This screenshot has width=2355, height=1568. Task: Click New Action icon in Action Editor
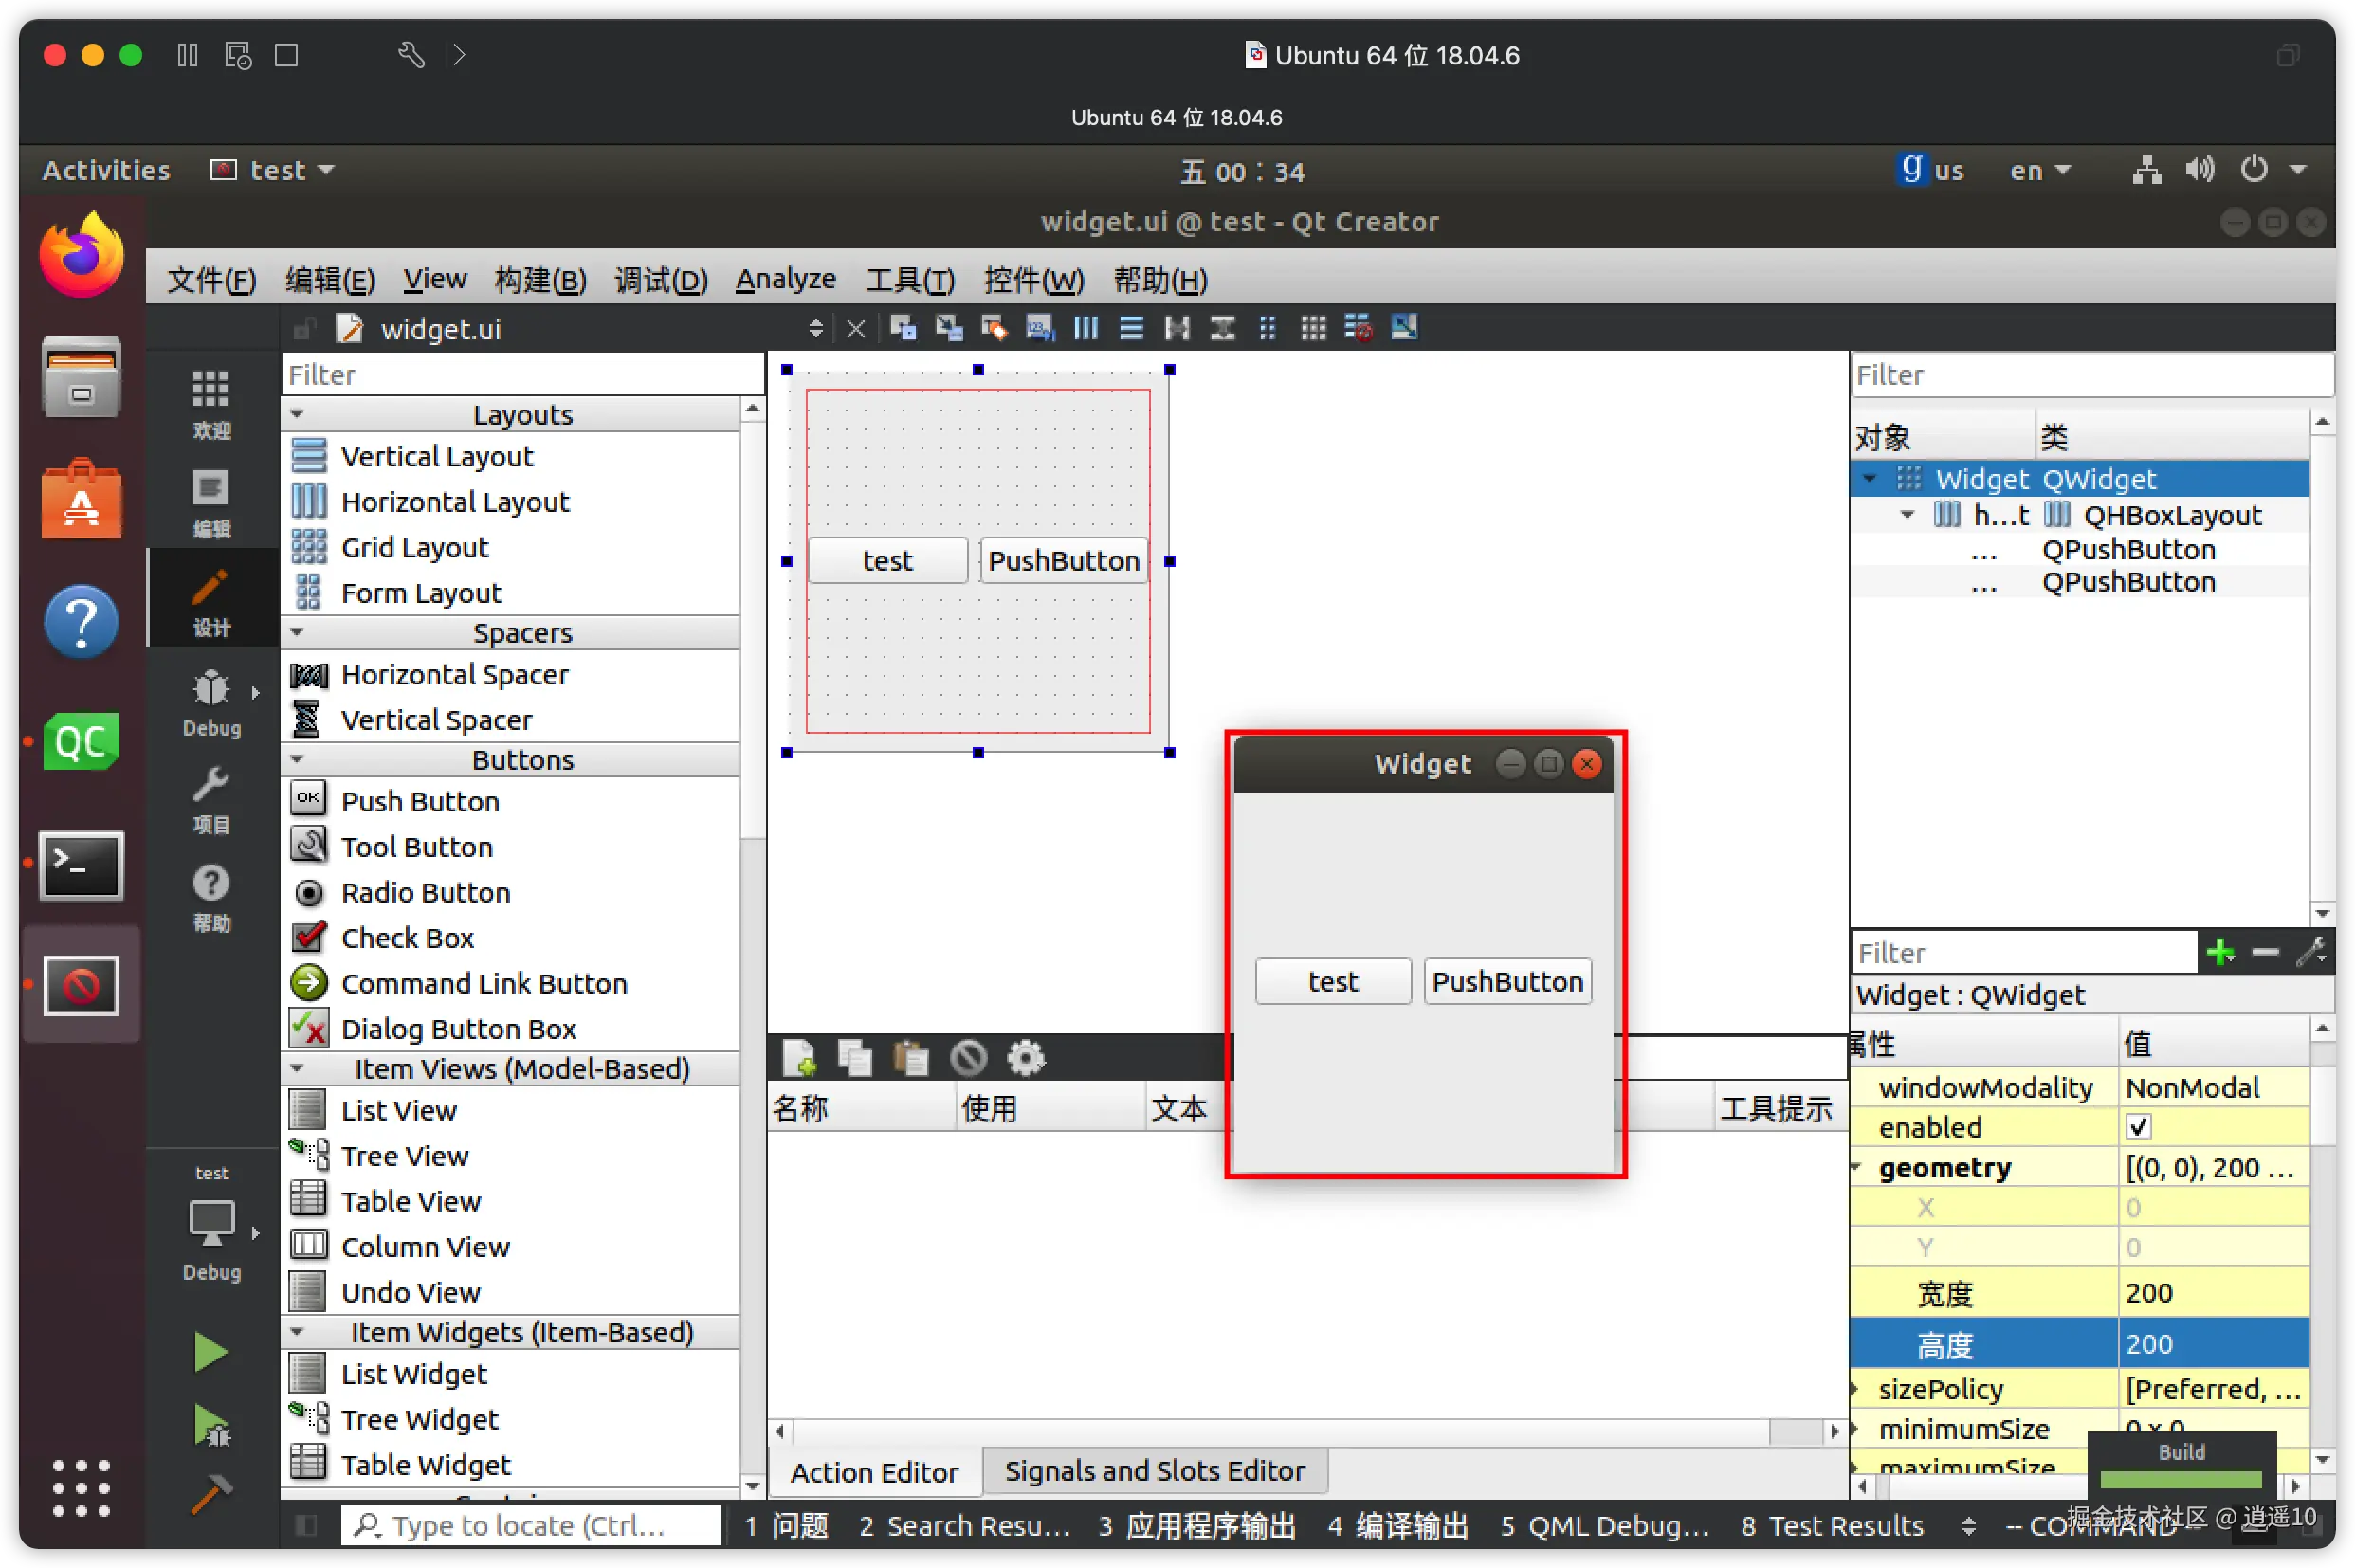[x=799, y=1058]
